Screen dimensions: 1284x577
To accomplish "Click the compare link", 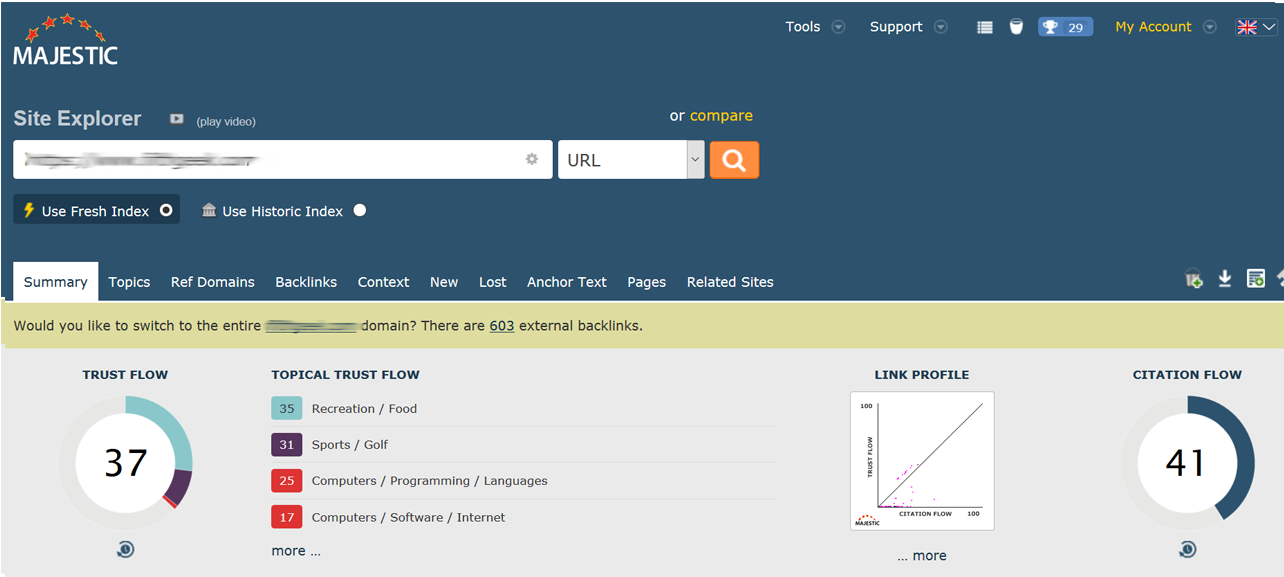I will pyautogui.click(x=721, y=116).
